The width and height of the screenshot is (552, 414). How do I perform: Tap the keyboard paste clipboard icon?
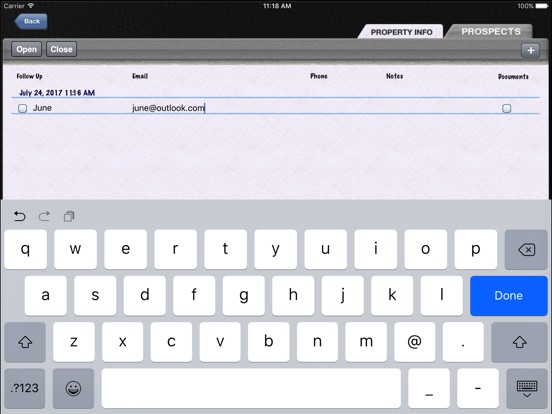(x=69, y=216)
